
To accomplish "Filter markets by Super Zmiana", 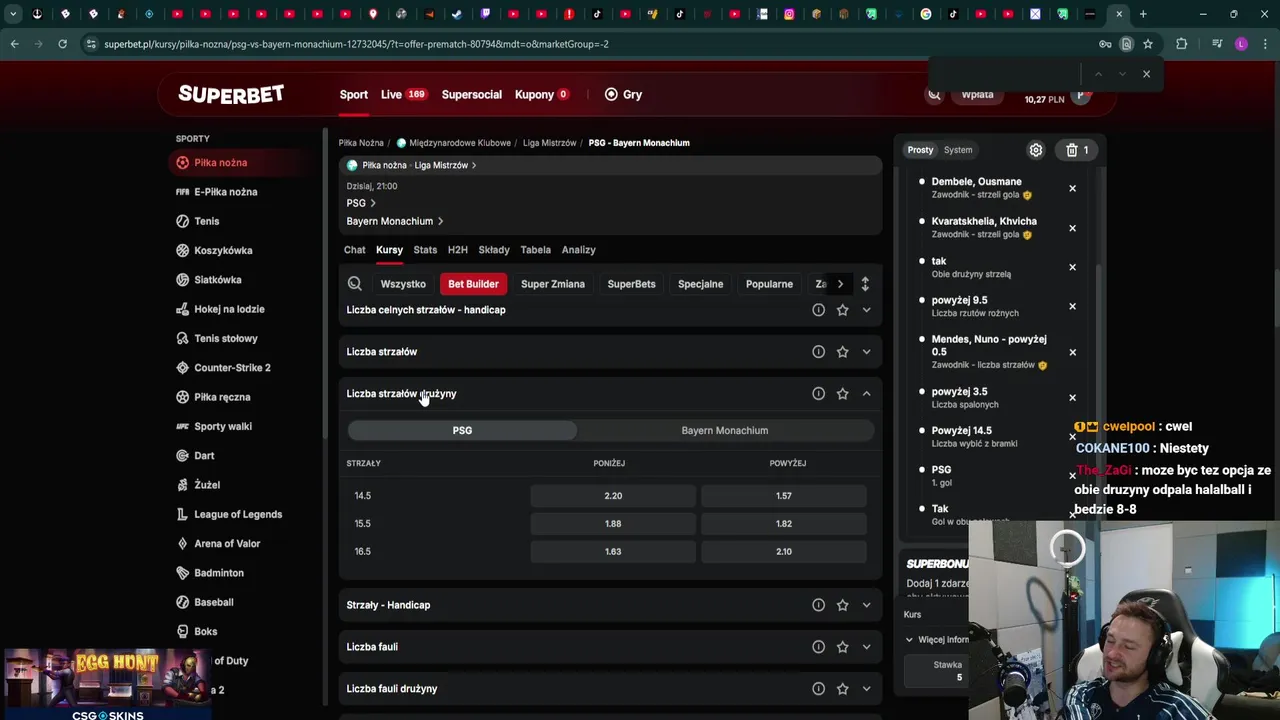I will click(553, 284).
